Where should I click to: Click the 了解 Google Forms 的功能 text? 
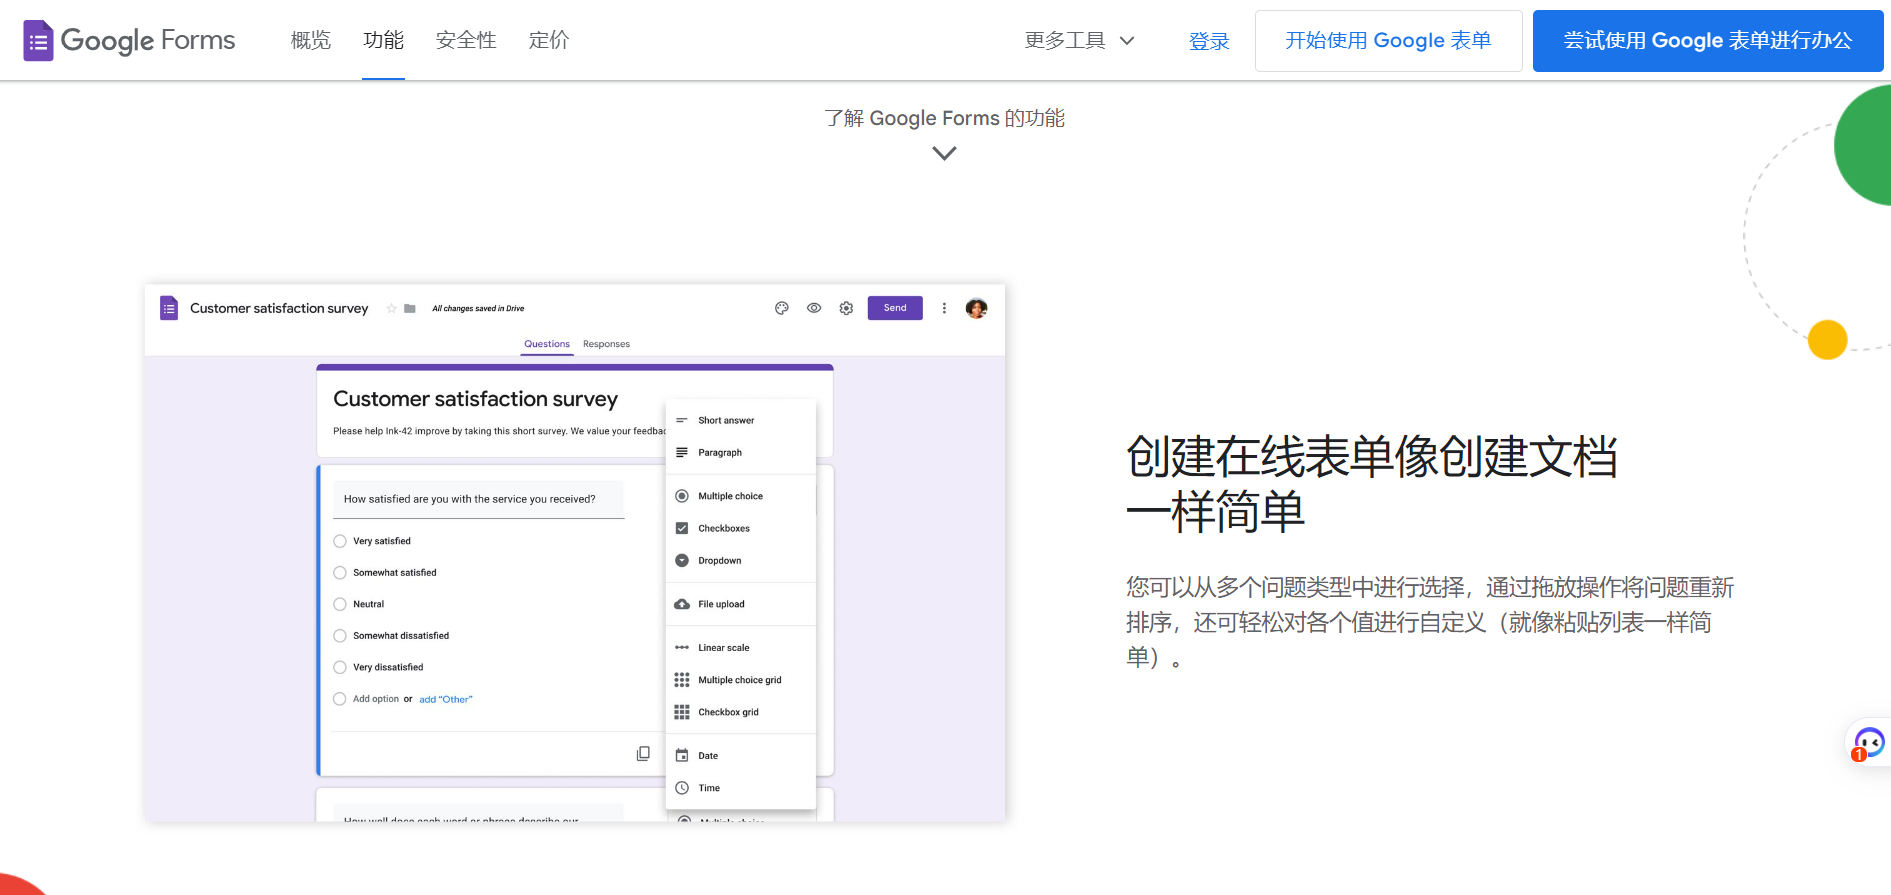click(944, 118)
